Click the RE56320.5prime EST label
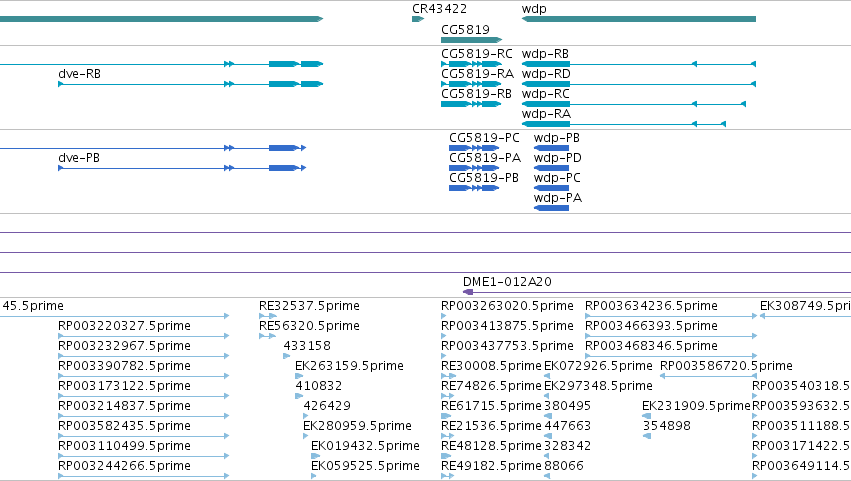851x481 pixels. click(309, 326)
